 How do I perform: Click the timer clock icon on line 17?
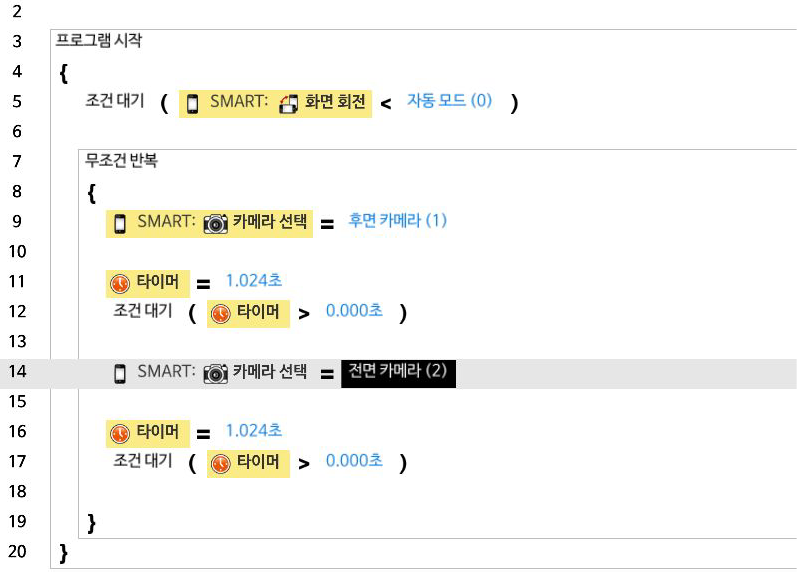[221, 463]
